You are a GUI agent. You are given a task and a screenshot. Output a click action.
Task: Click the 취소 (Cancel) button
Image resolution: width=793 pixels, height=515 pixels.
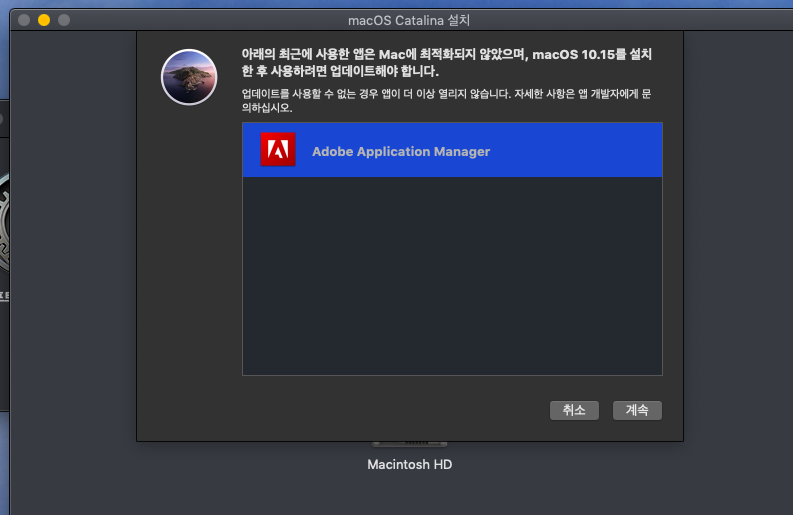(574, 410)
